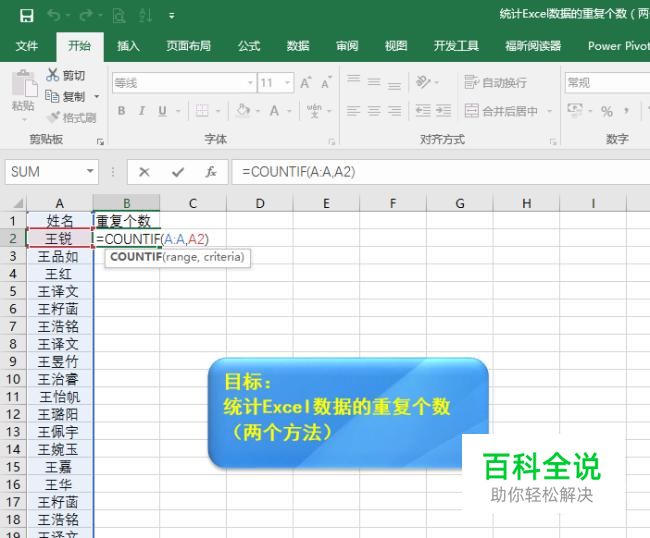This screenshot has height=538, width=650.
Task: Click the center align icon
Action: [374, 111]
